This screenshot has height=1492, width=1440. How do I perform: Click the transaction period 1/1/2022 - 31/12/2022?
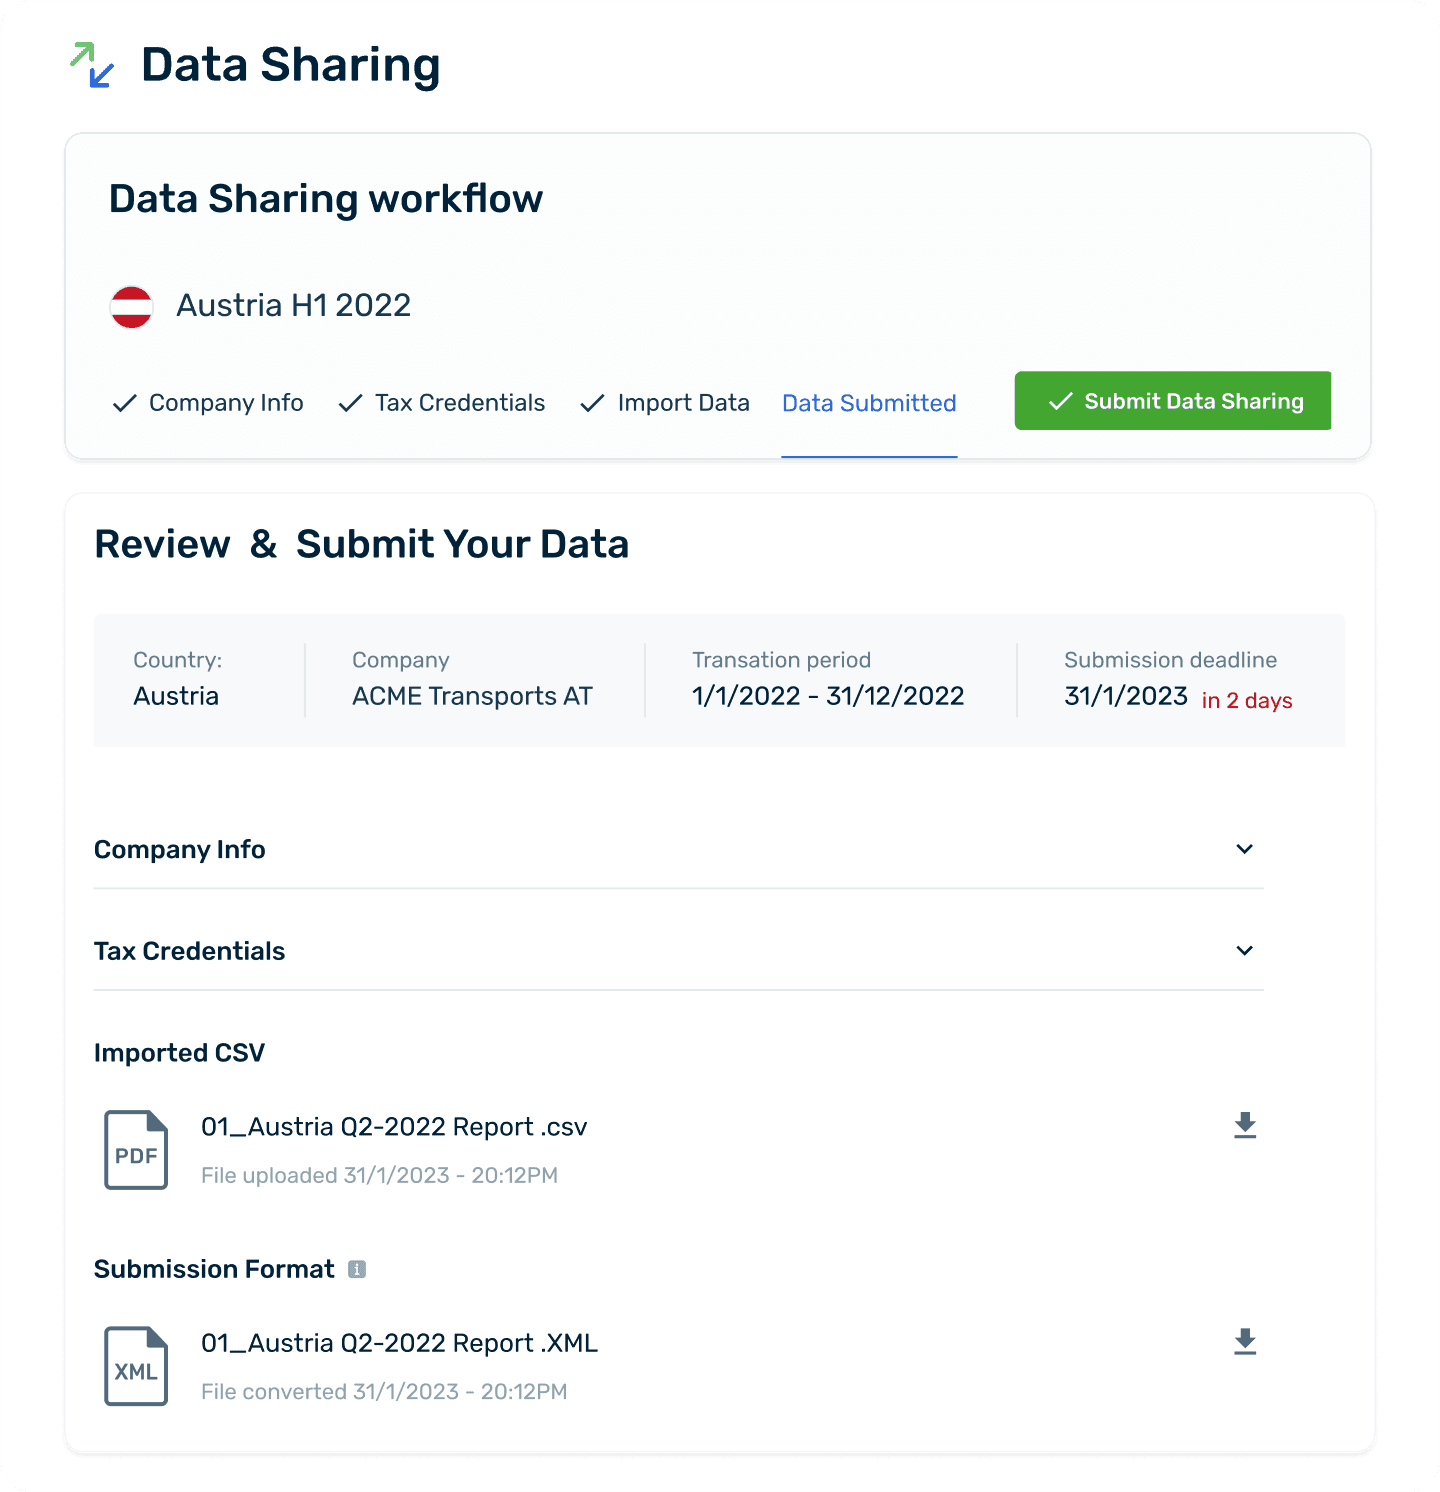[828, 696]
